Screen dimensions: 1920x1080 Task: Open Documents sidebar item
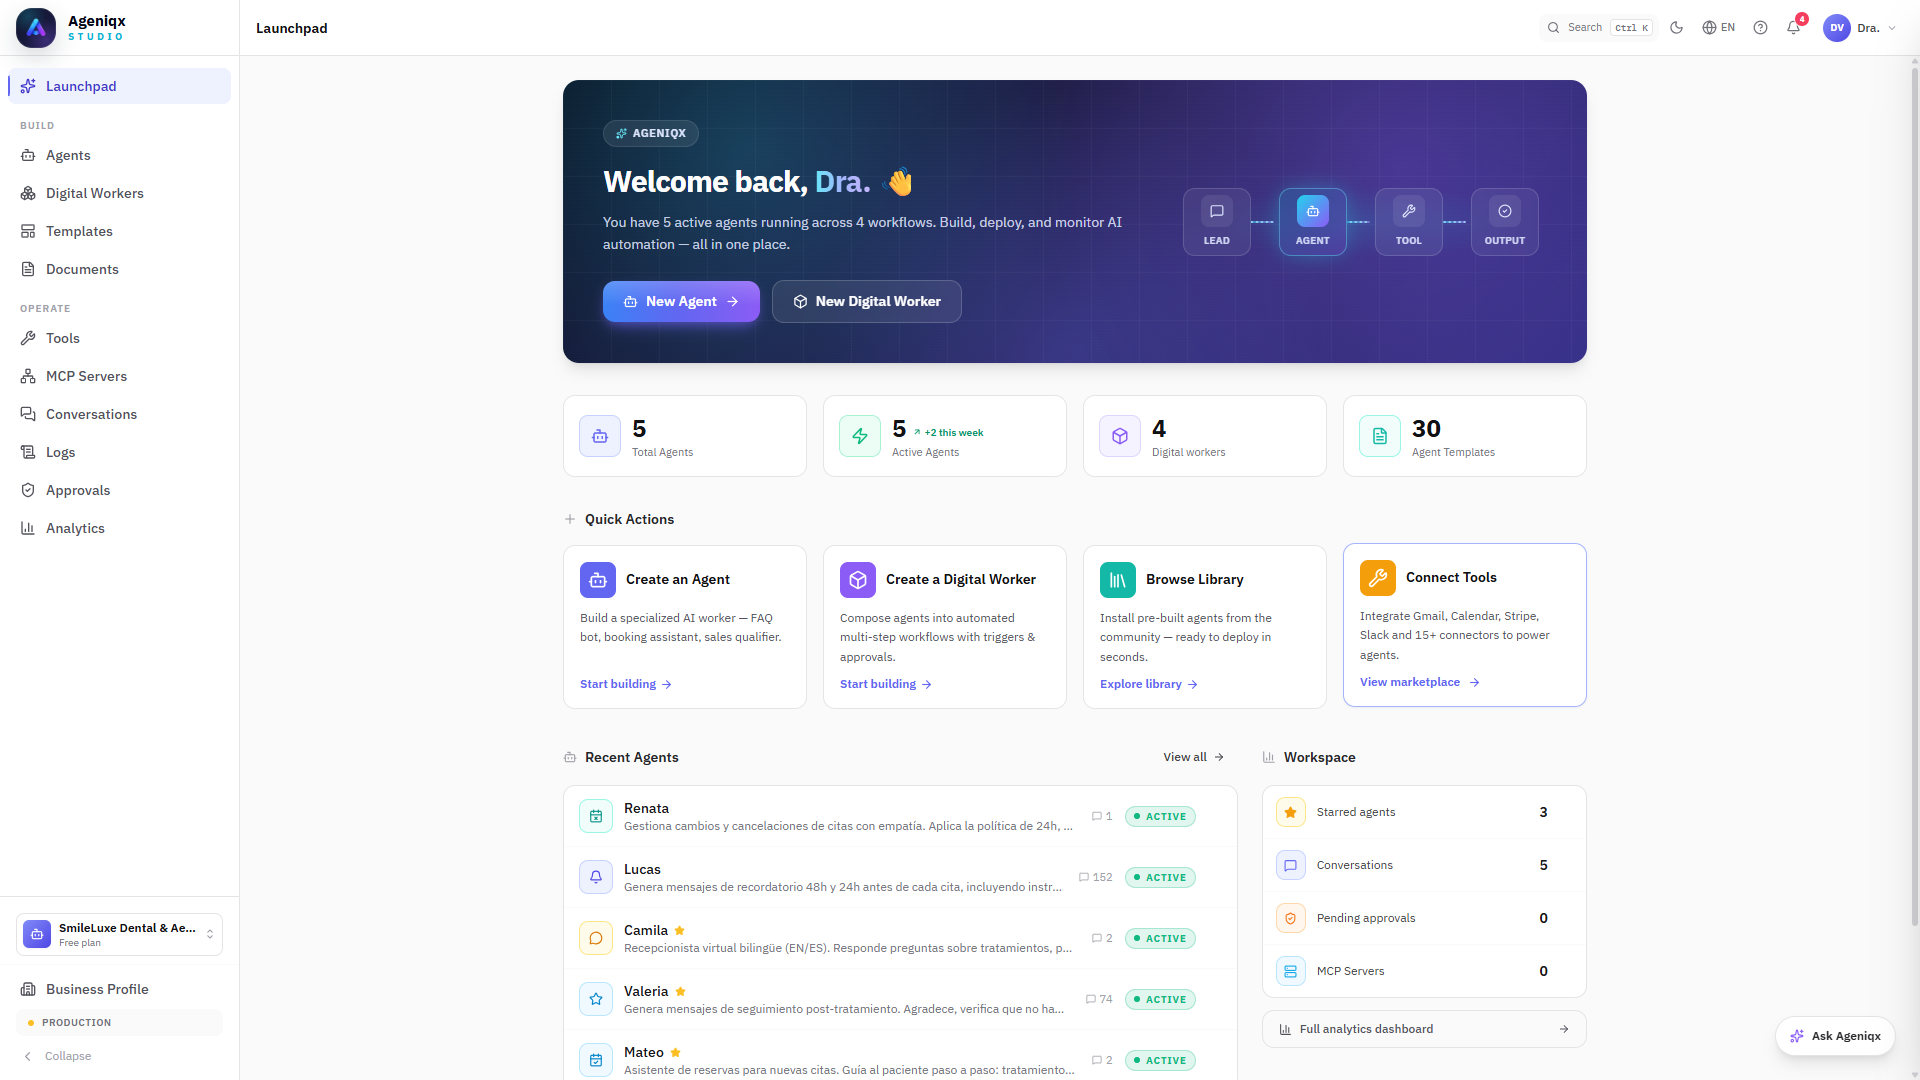tap(119, 269)
